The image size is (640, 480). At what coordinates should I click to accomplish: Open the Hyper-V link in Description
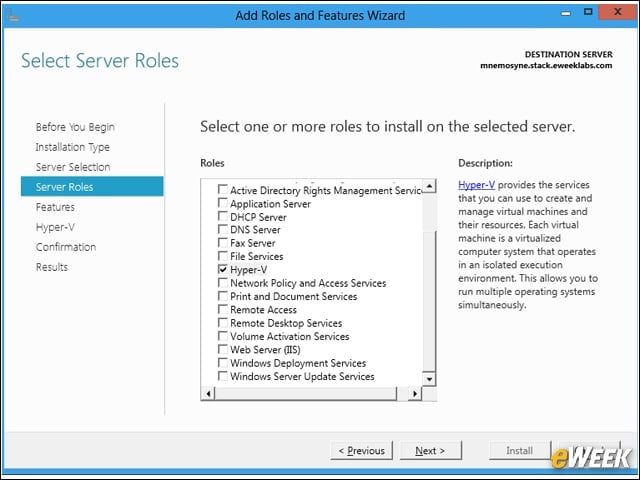(x=476, y=185)
